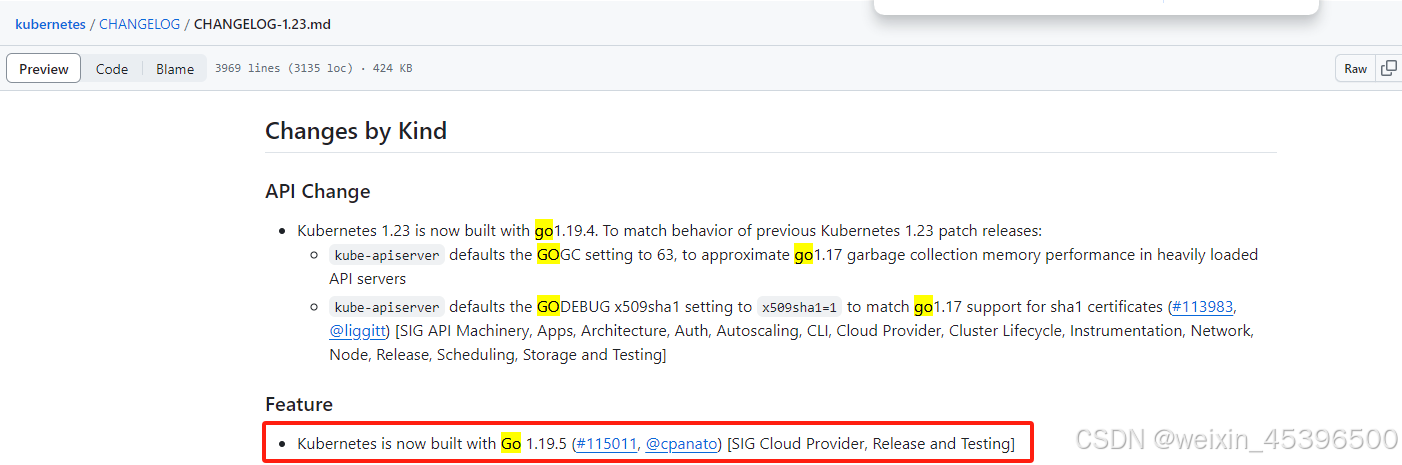Open the Raw file view
1402x465 pixels.
(x=1355, y=68)
